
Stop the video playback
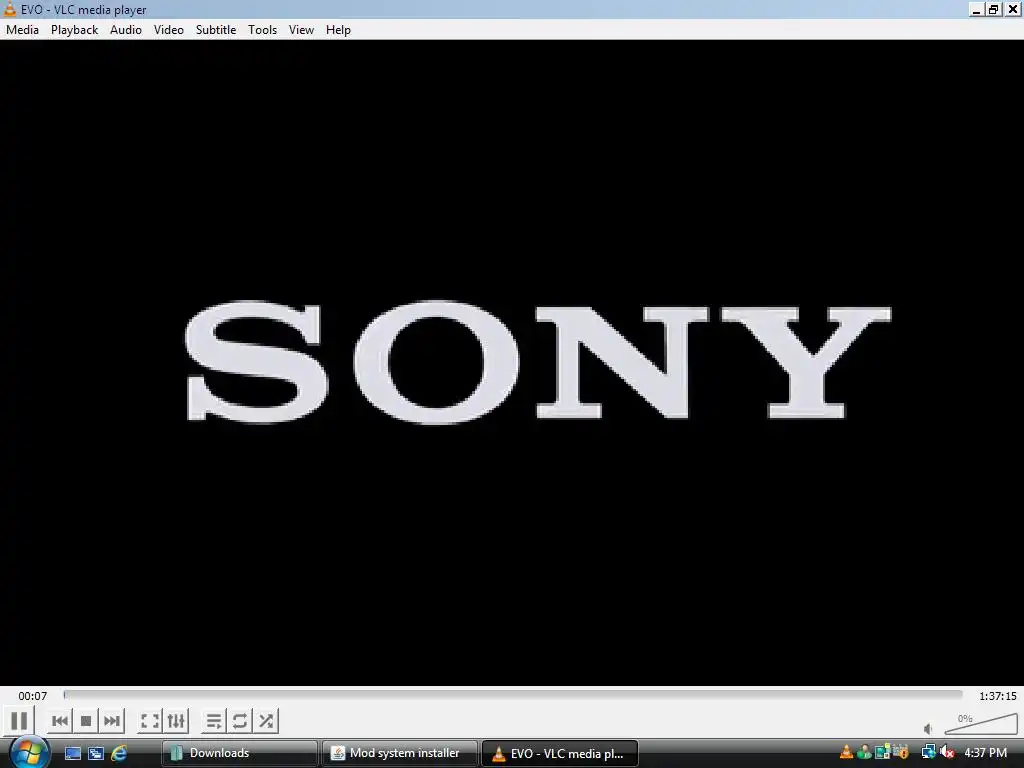[86, 721]
